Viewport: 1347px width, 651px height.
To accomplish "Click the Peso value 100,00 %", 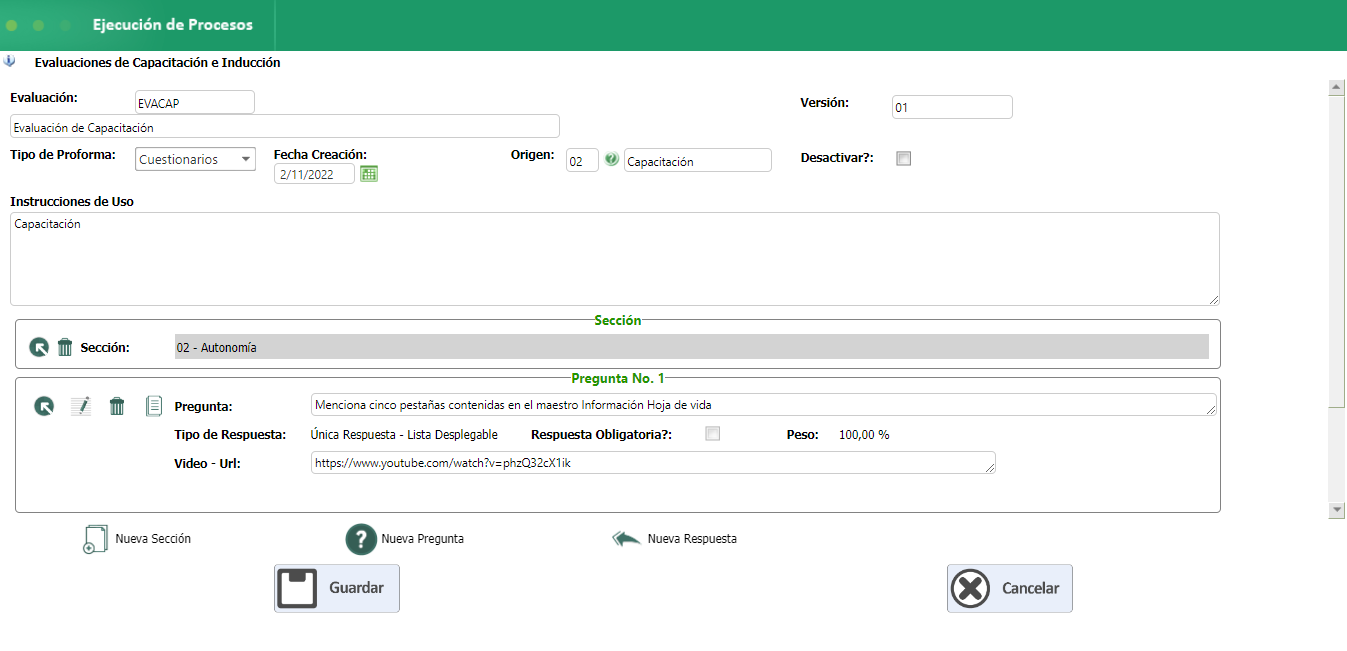I will click(x=864, y=435).
